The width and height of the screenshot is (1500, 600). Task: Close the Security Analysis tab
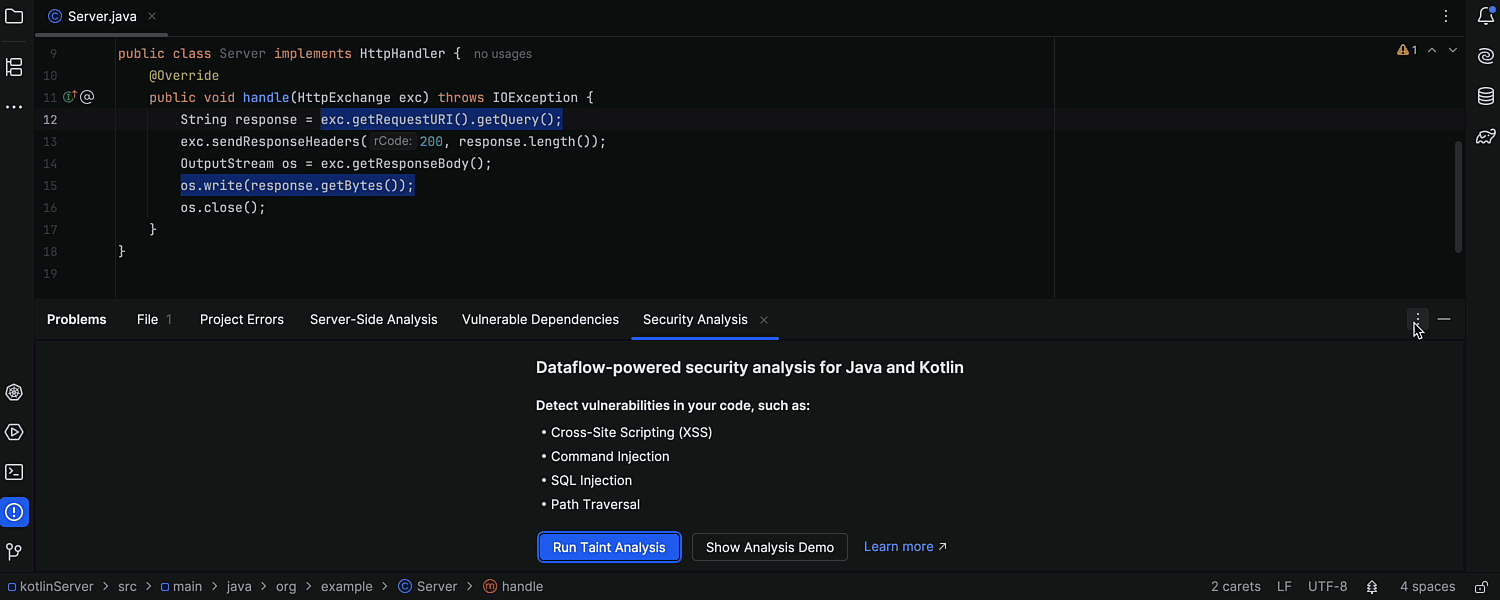tap(764, 320)
